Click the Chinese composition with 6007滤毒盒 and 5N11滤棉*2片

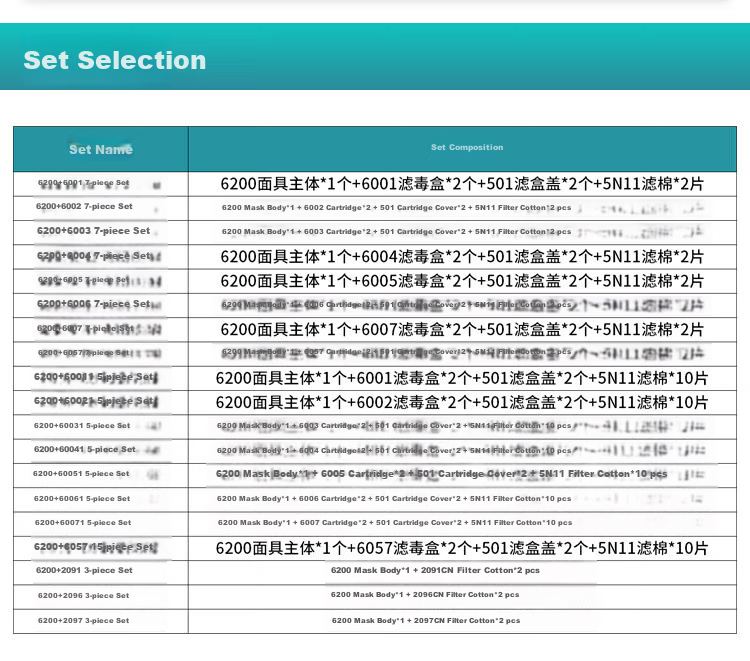click(462, 330)
